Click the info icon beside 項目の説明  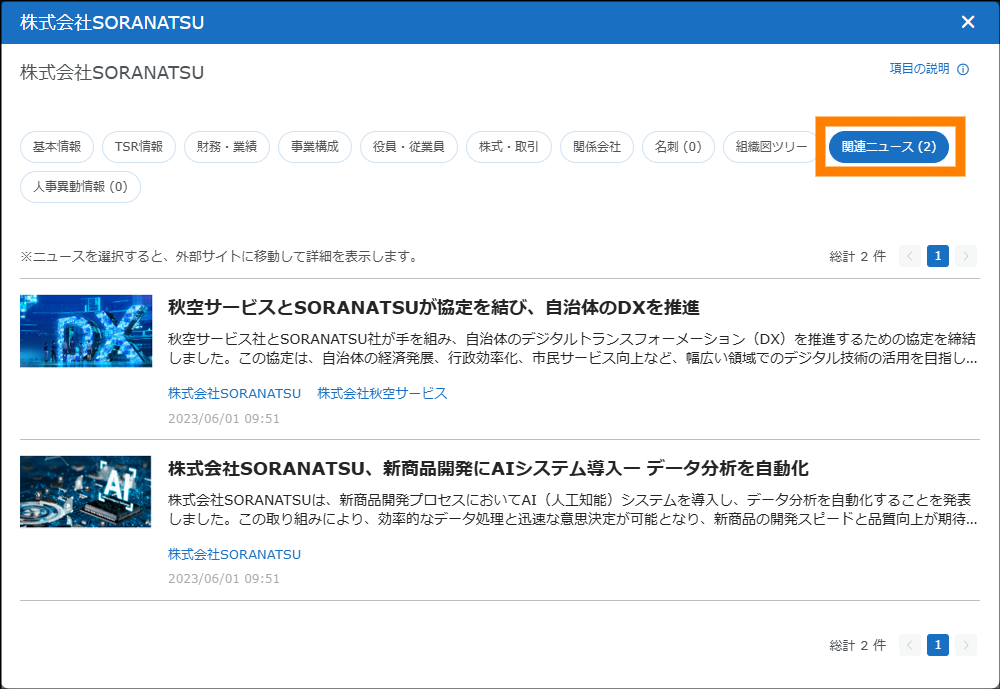(963, 70)
